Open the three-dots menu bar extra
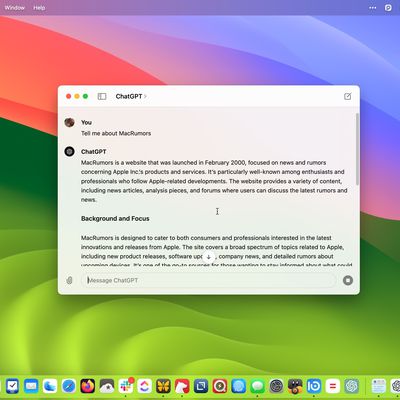The image size is (400, 400). pos(372,8)
